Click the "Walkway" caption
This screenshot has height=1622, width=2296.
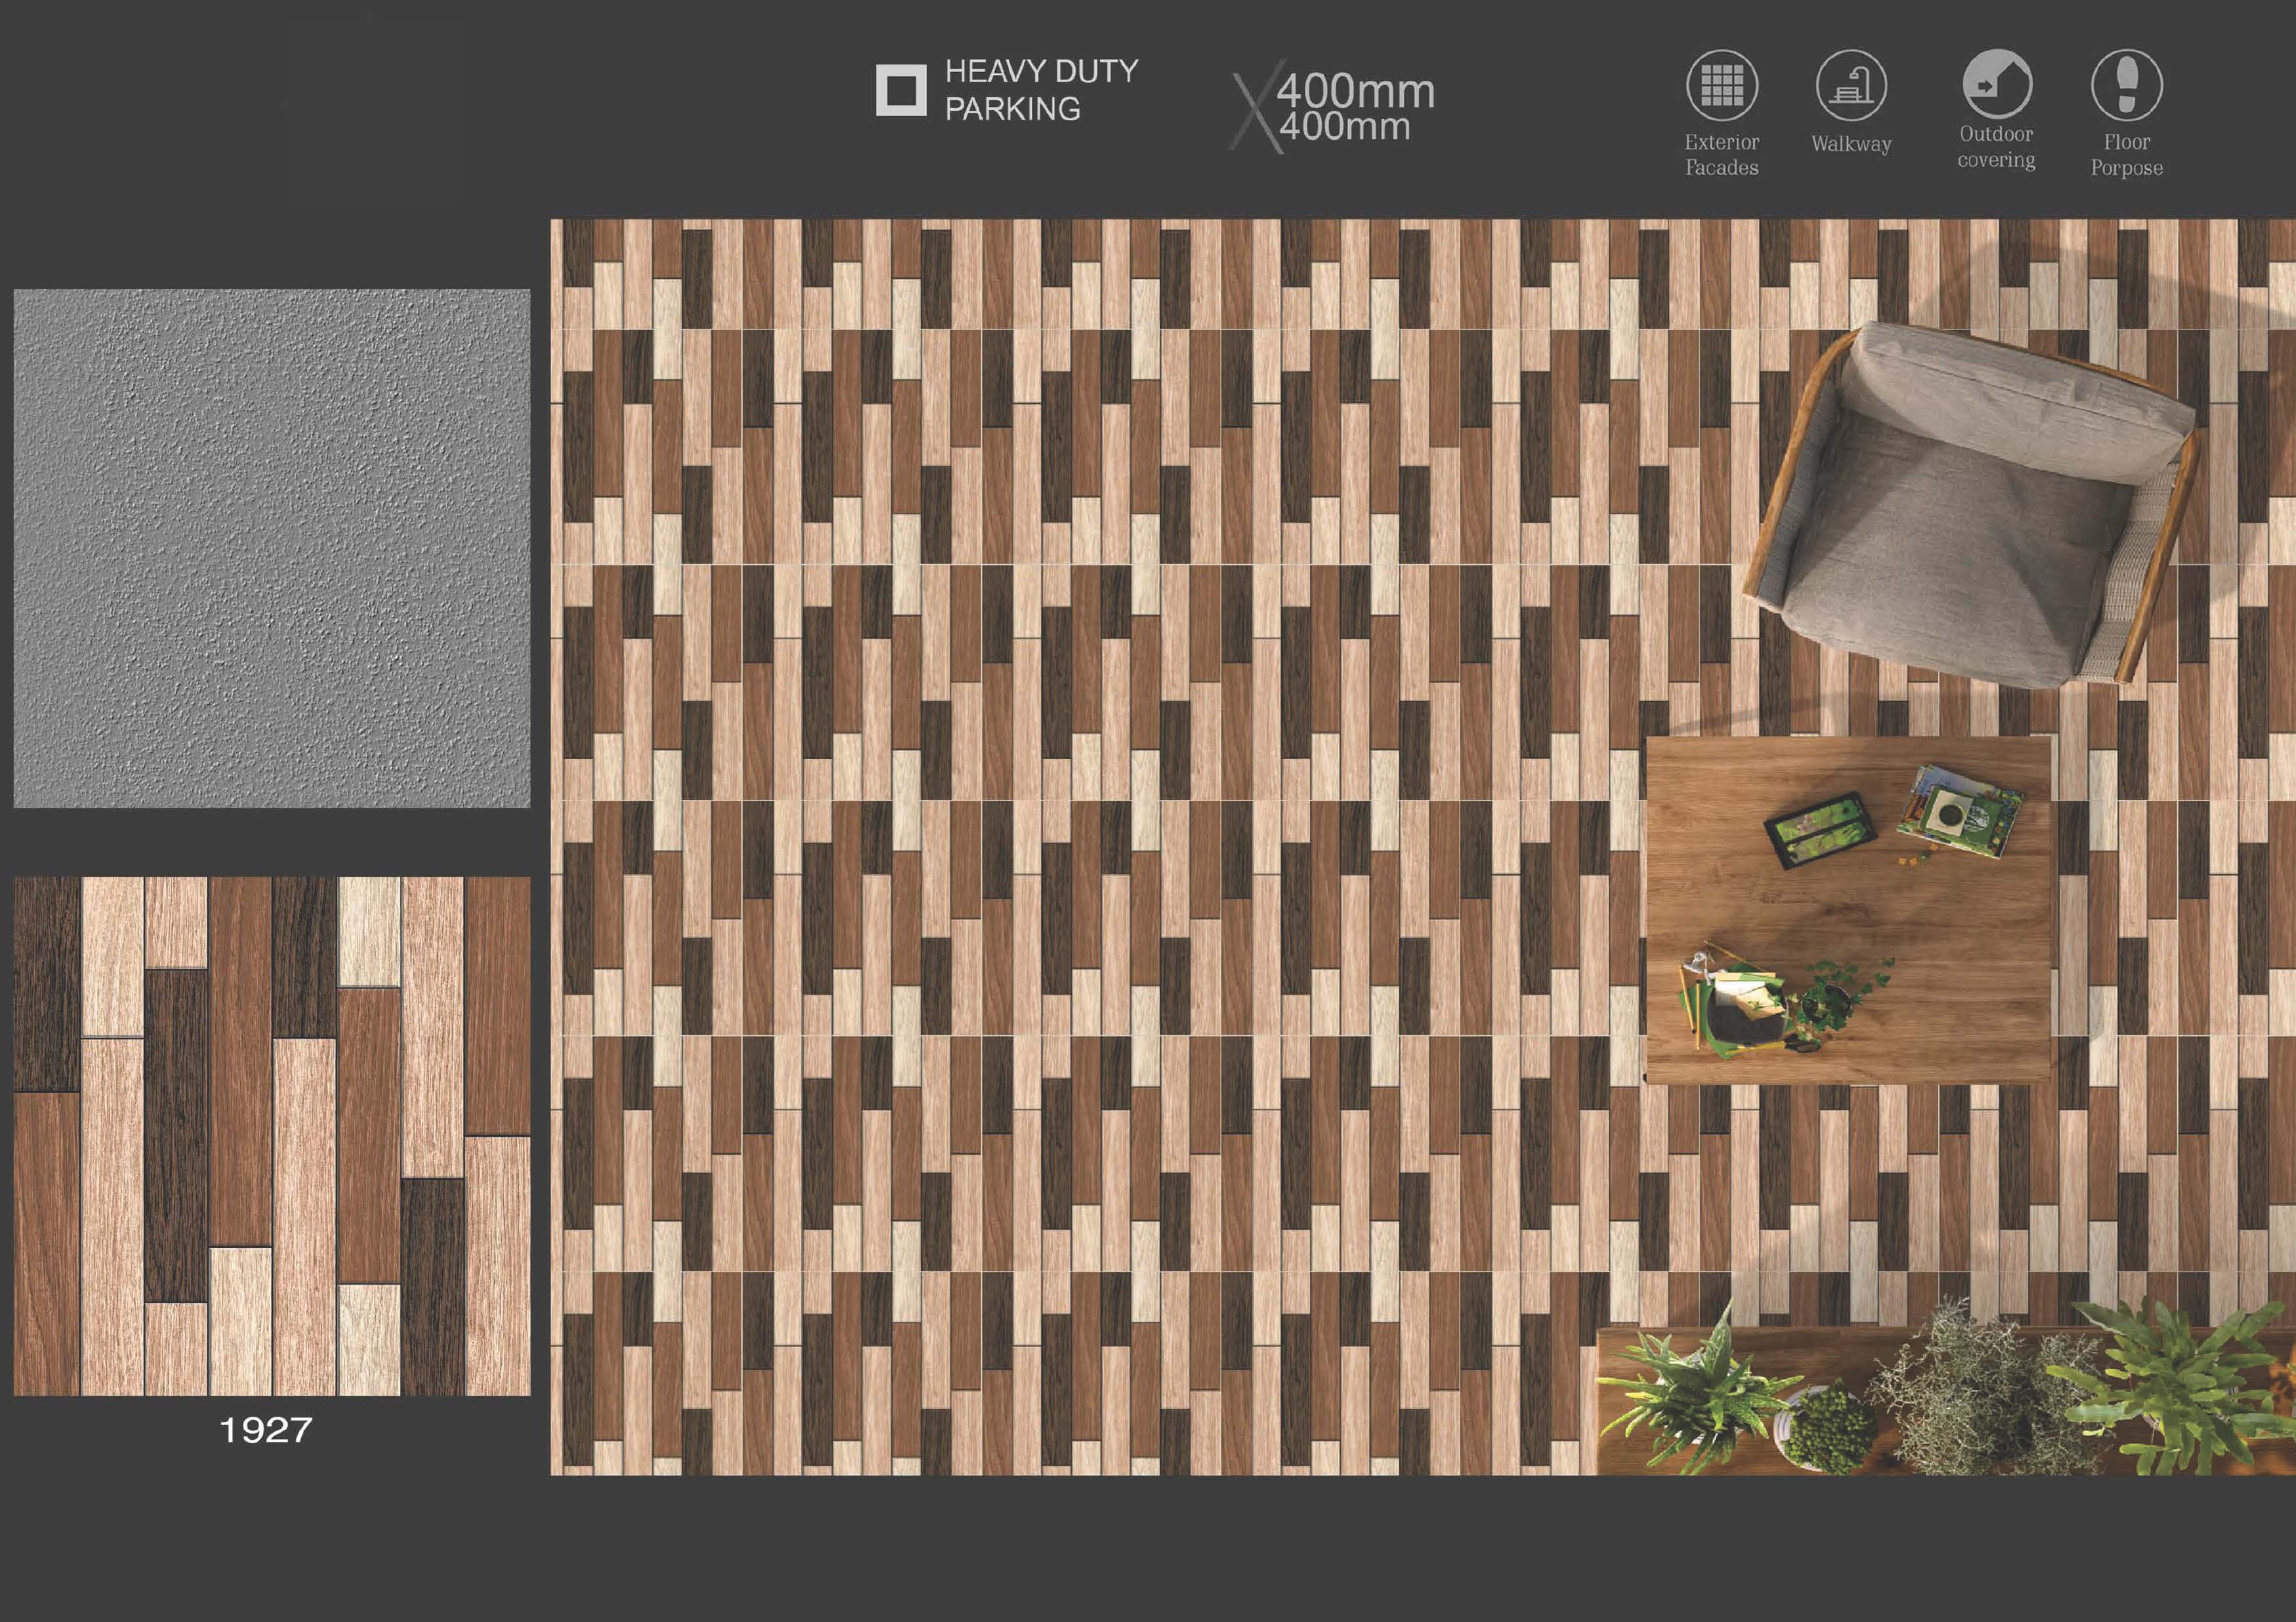[x=1851, y=144]
